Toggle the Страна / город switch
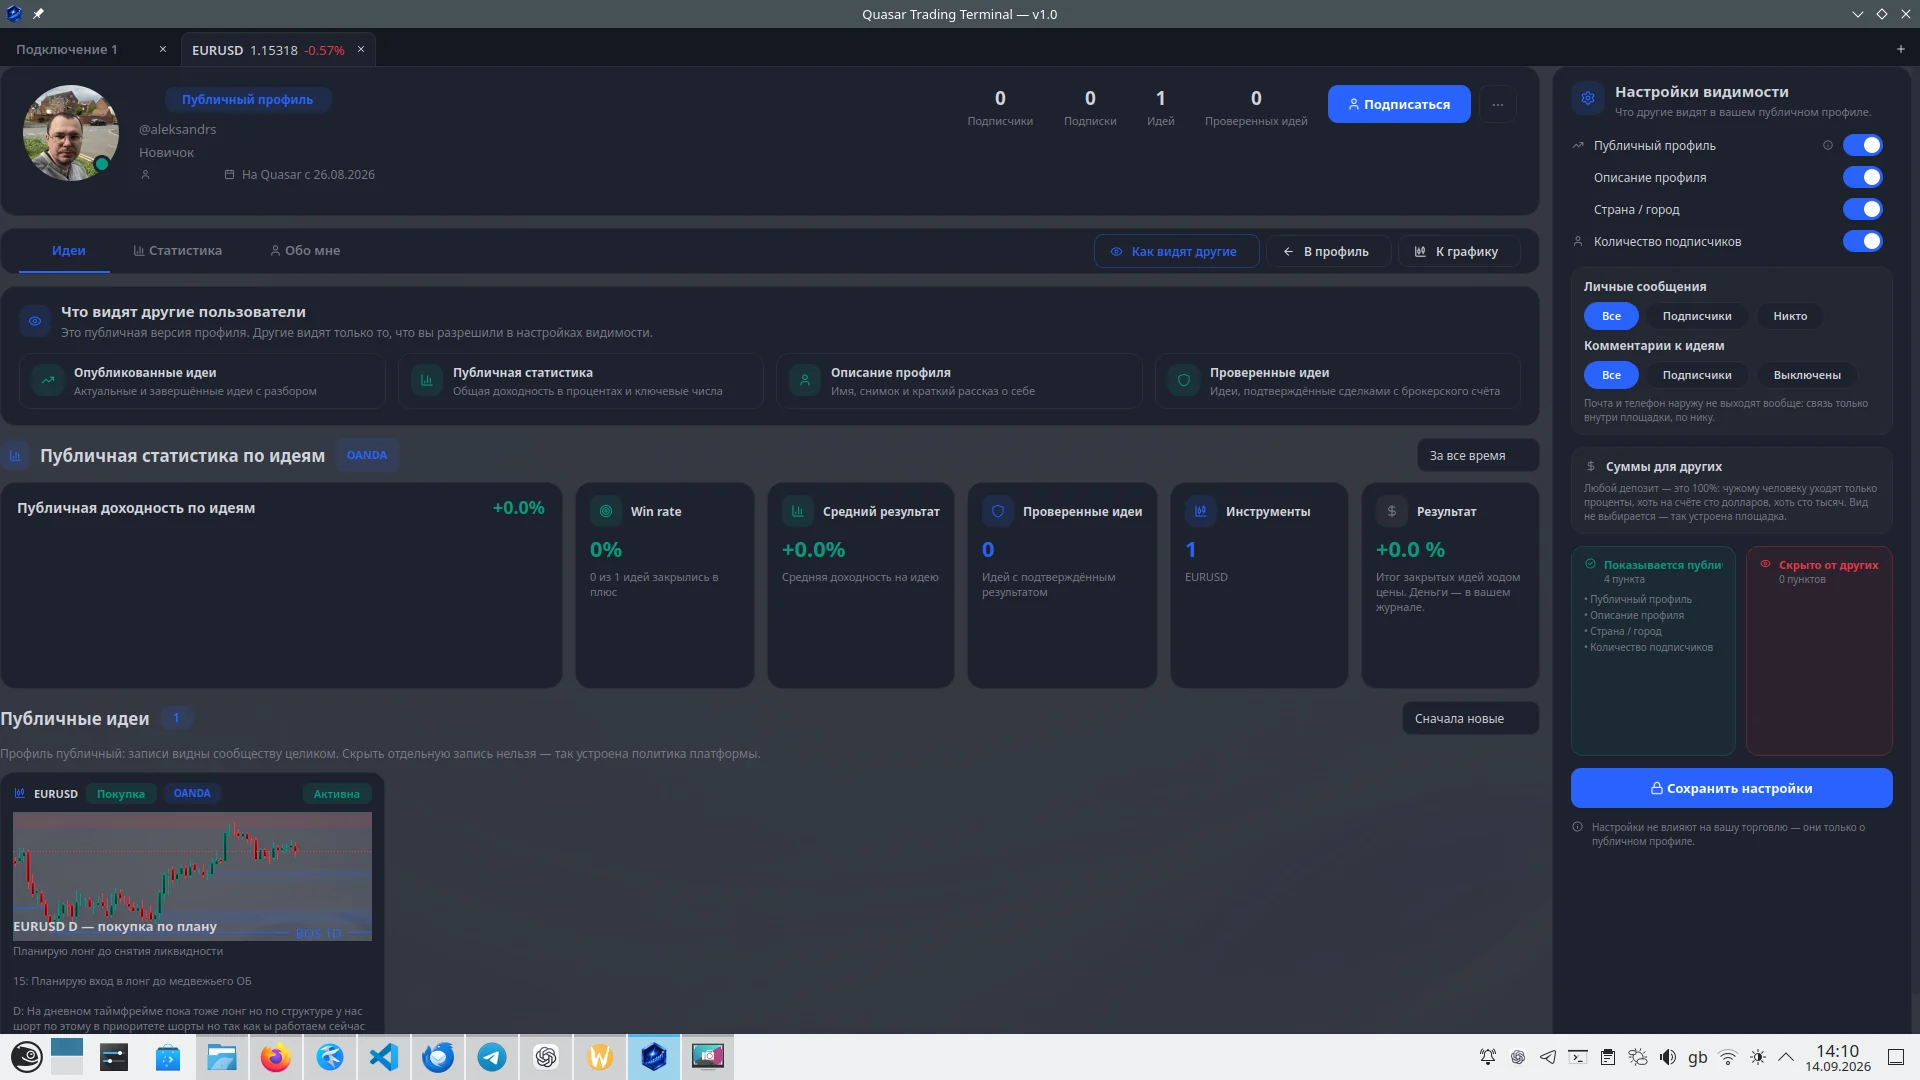The height and width of the screenshot is (1080, 1920). (x=1862, y=209)
